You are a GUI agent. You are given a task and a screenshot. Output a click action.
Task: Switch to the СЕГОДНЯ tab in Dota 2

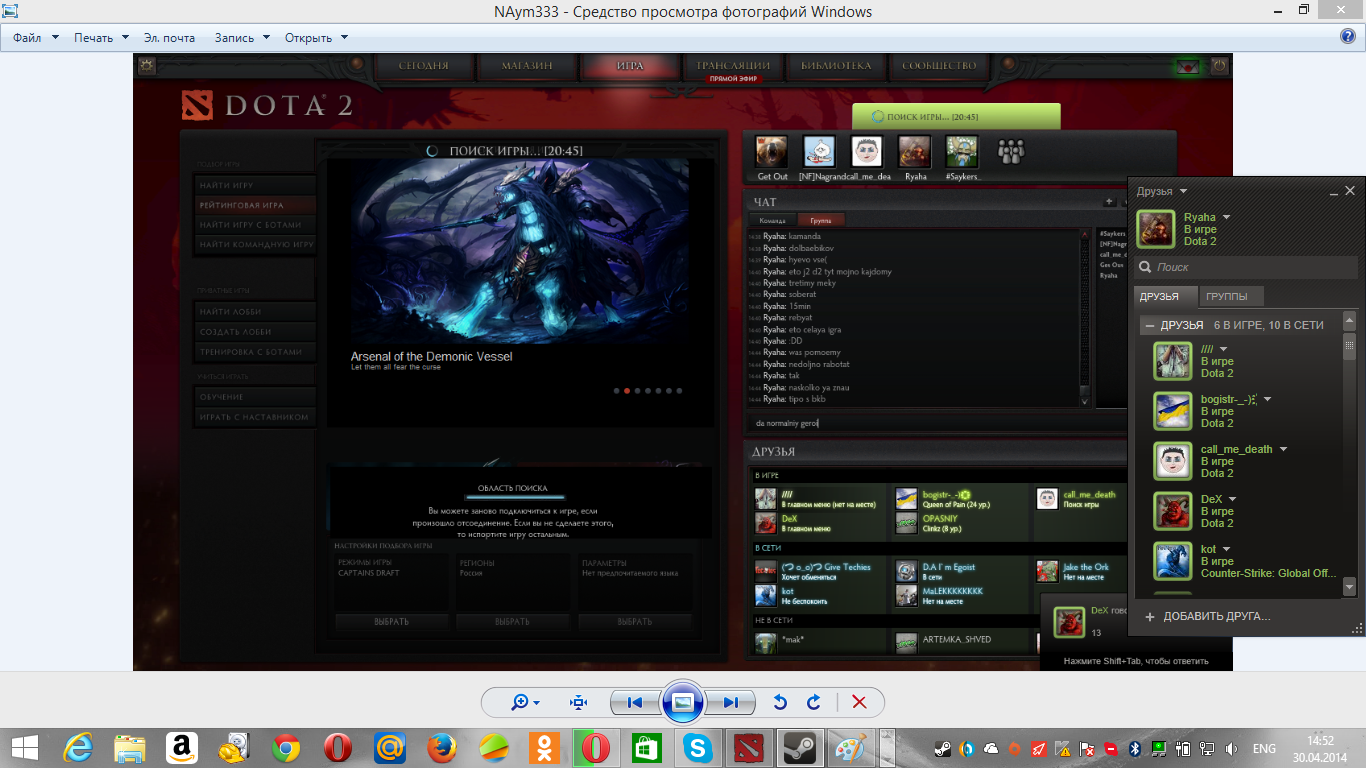click(423, 66)
